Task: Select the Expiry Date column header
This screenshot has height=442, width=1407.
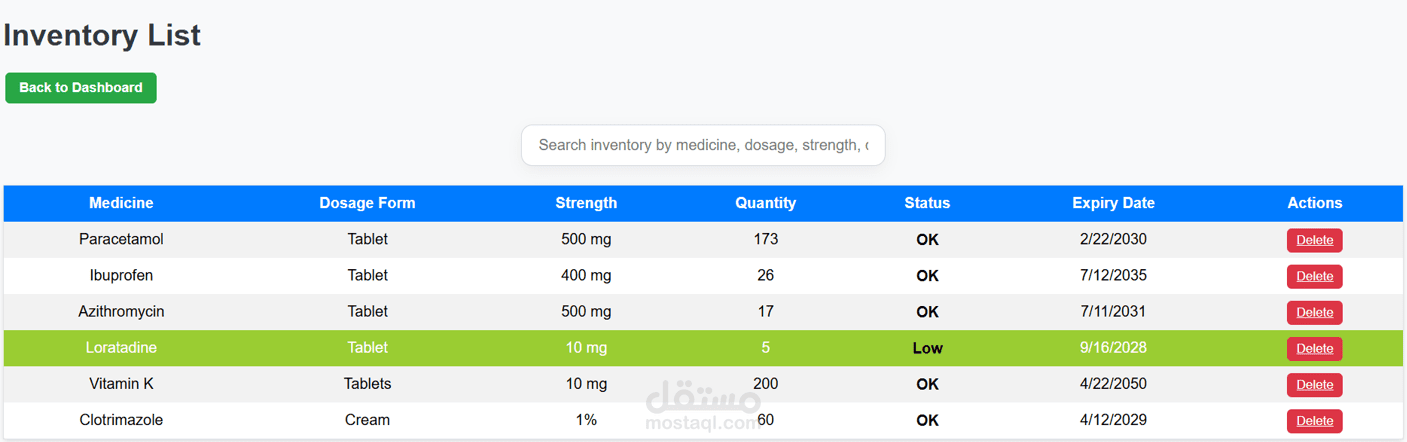Action: (x=1113, y=203)
